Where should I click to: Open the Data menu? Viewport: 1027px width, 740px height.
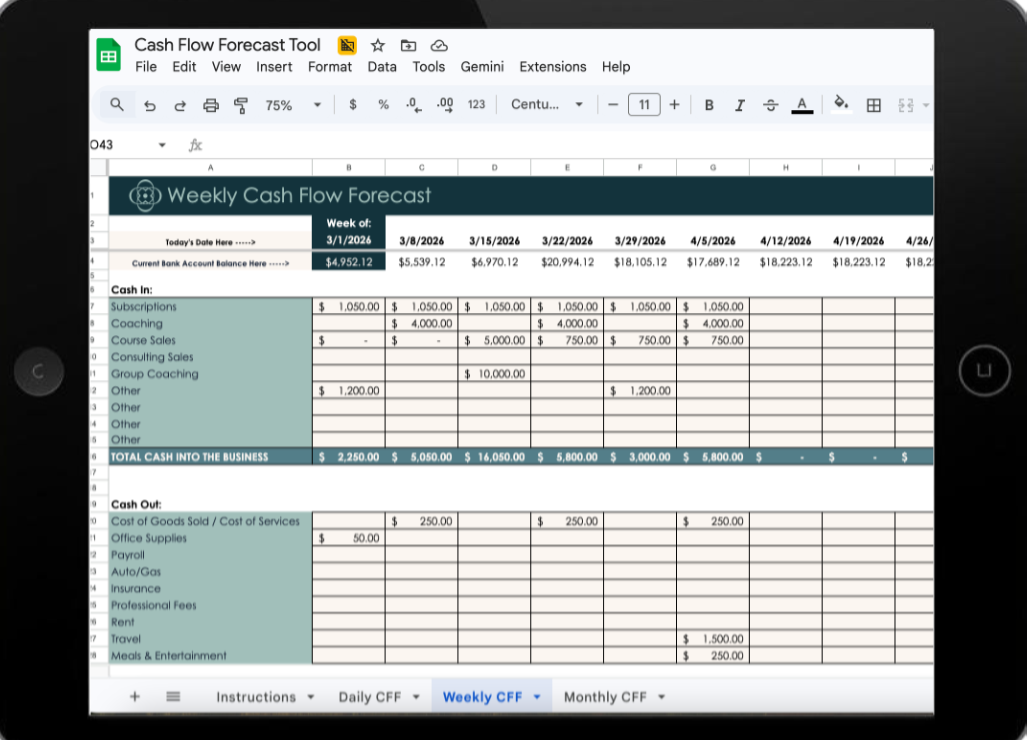coord(382,67)
